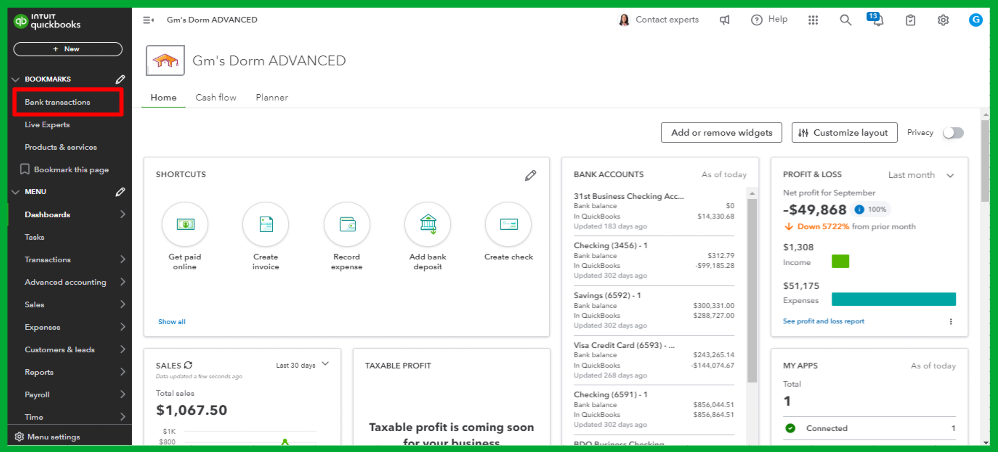Toggle the Privacy switch
Image resolution: width=998 pixels, height=452 pixels.
point(953,132)
